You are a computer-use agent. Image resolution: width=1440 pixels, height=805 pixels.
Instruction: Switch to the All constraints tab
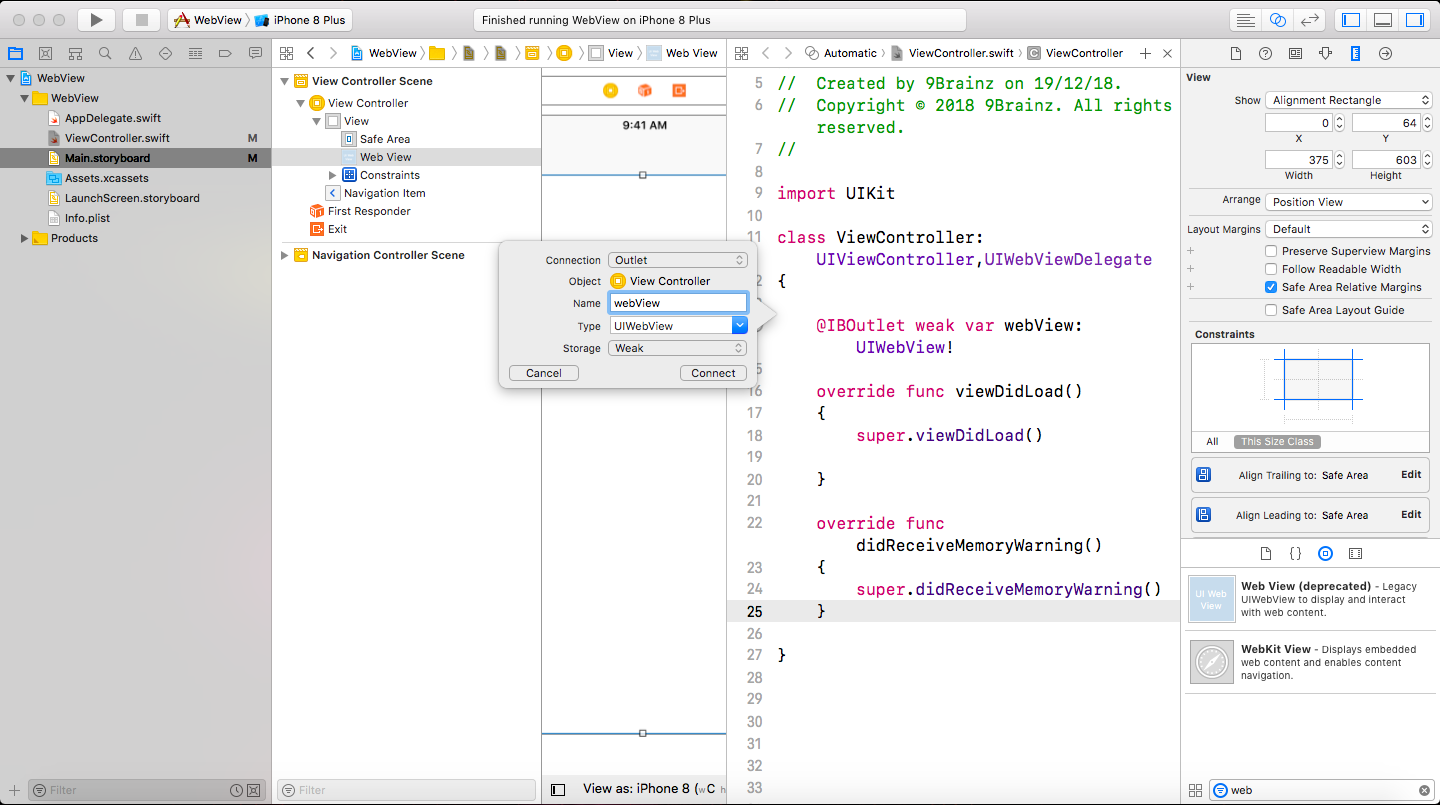pyautogui.click(x=1212, y=441)
